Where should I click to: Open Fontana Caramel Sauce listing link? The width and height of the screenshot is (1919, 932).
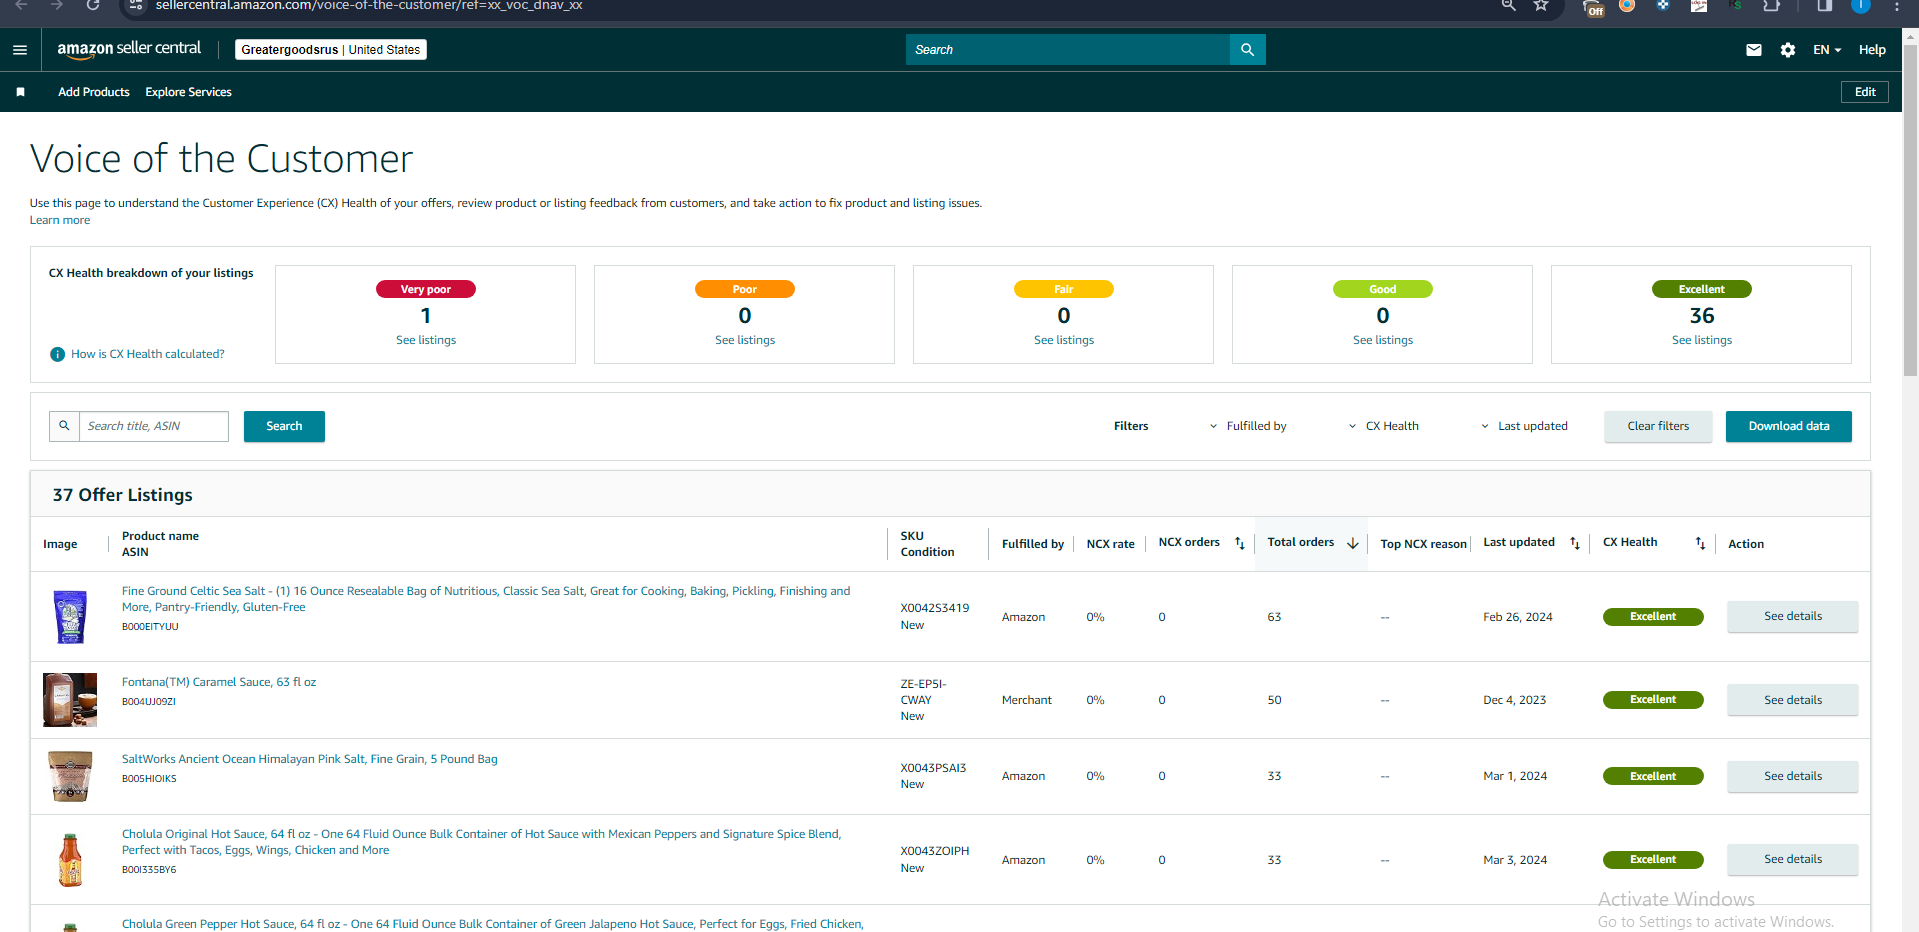(x=219, y=682)
